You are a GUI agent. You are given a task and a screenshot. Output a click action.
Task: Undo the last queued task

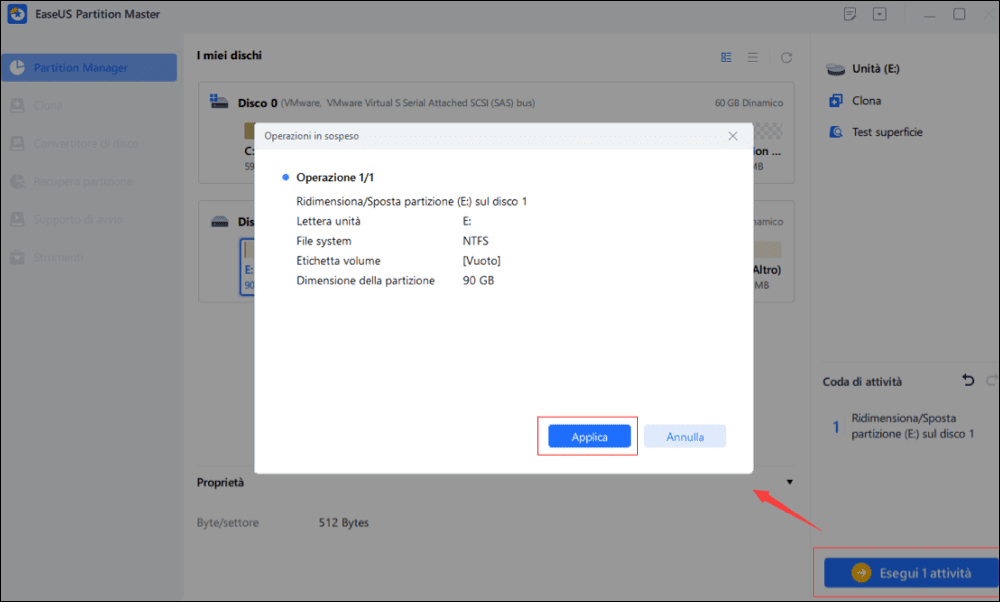tap(968, 381)
